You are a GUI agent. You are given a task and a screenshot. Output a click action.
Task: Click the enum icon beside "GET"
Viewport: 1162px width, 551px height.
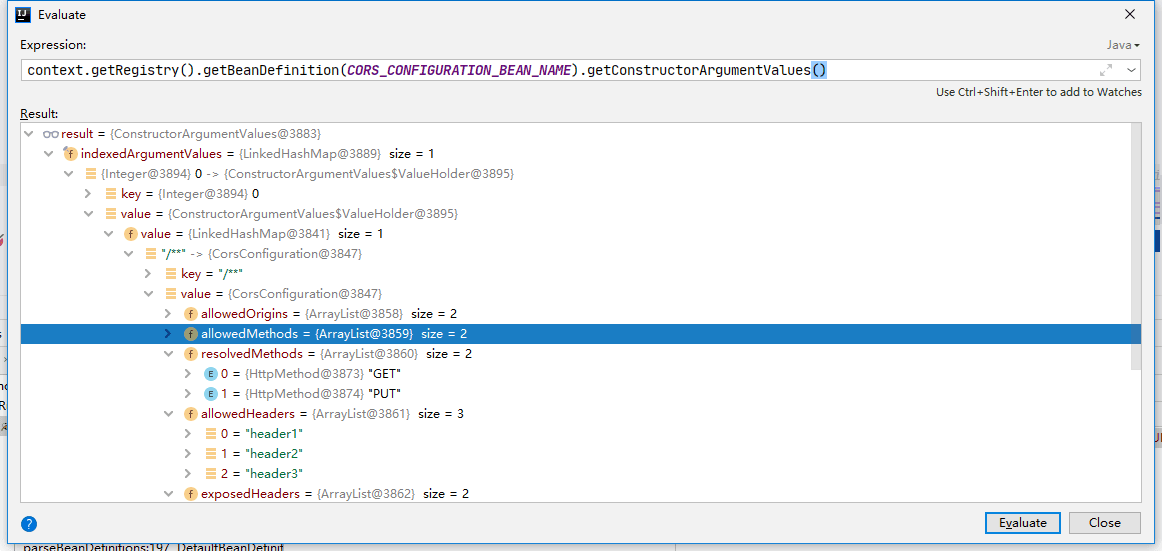[x=210, y=374]
